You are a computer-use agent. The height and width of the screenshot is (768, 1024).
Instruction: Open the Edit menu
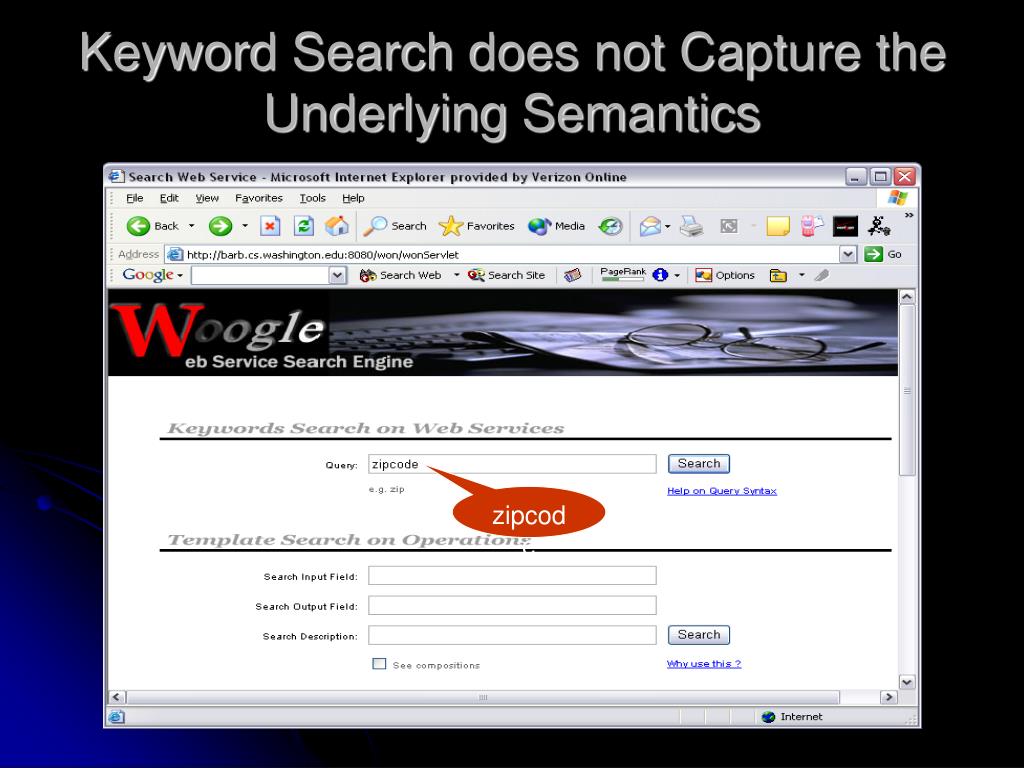click(x=169, y=198)
